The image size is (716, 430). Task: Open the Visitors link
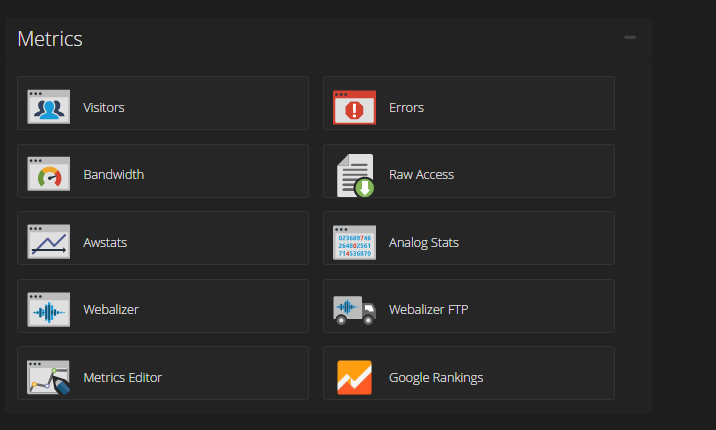click(104, 107)
